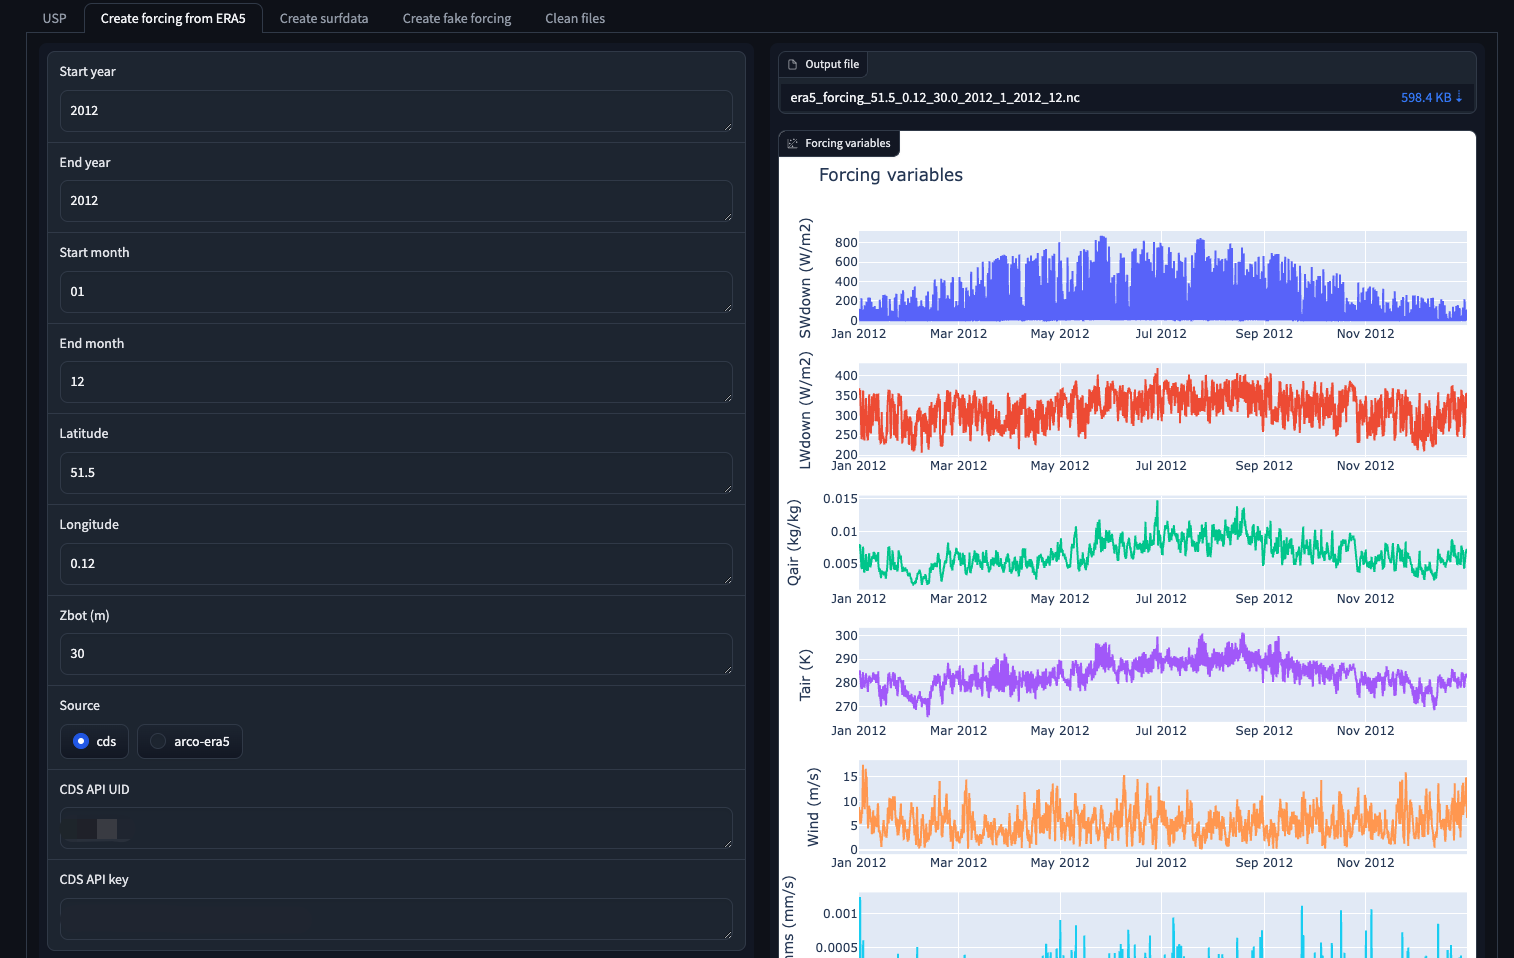Click the LWdown red chart area
1514x958 pixels.
[1163, 410]
